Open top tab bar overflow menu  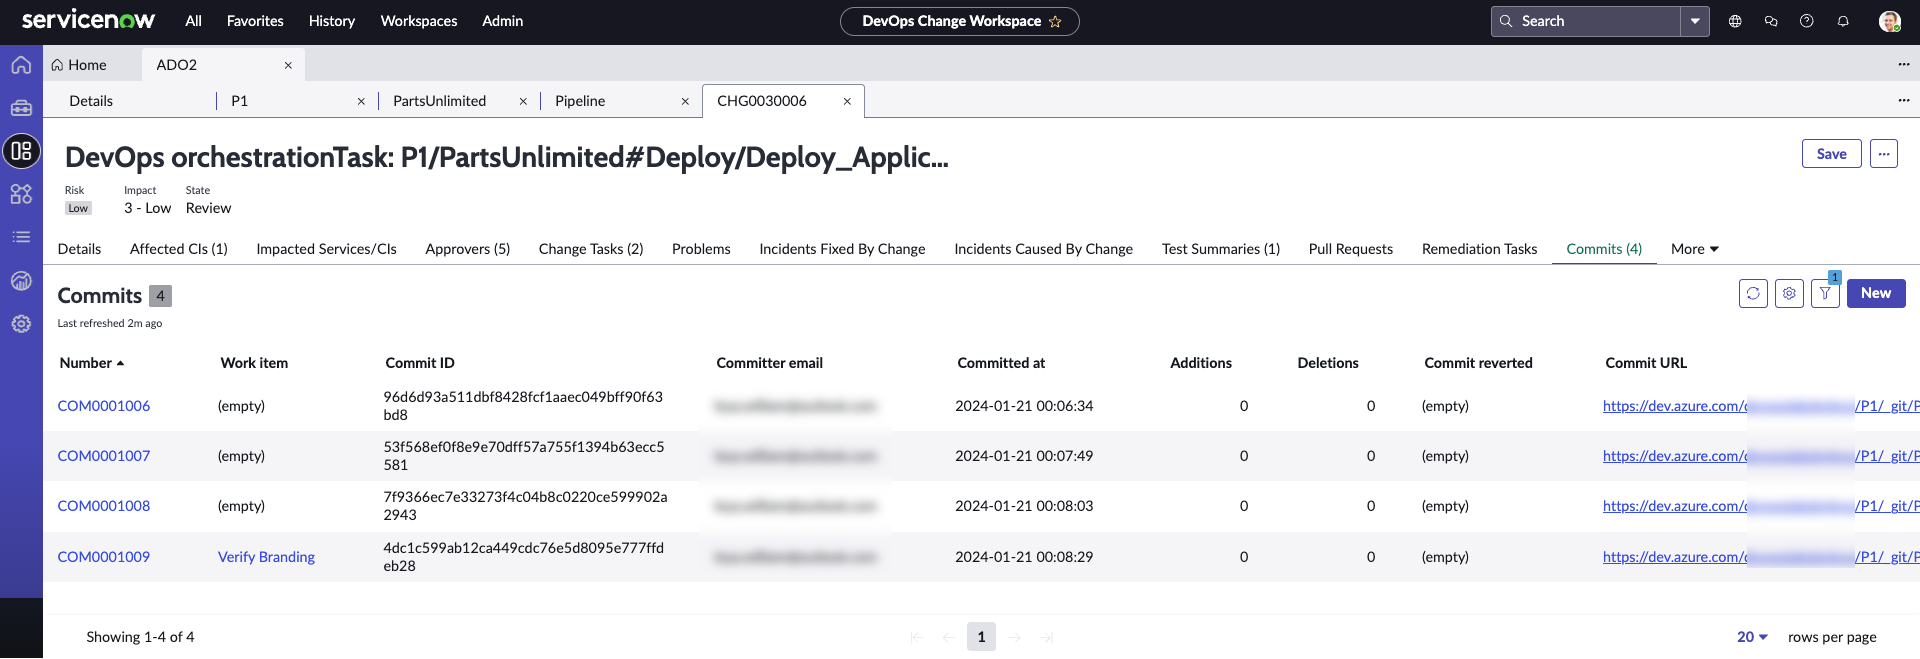point(1904,64)
